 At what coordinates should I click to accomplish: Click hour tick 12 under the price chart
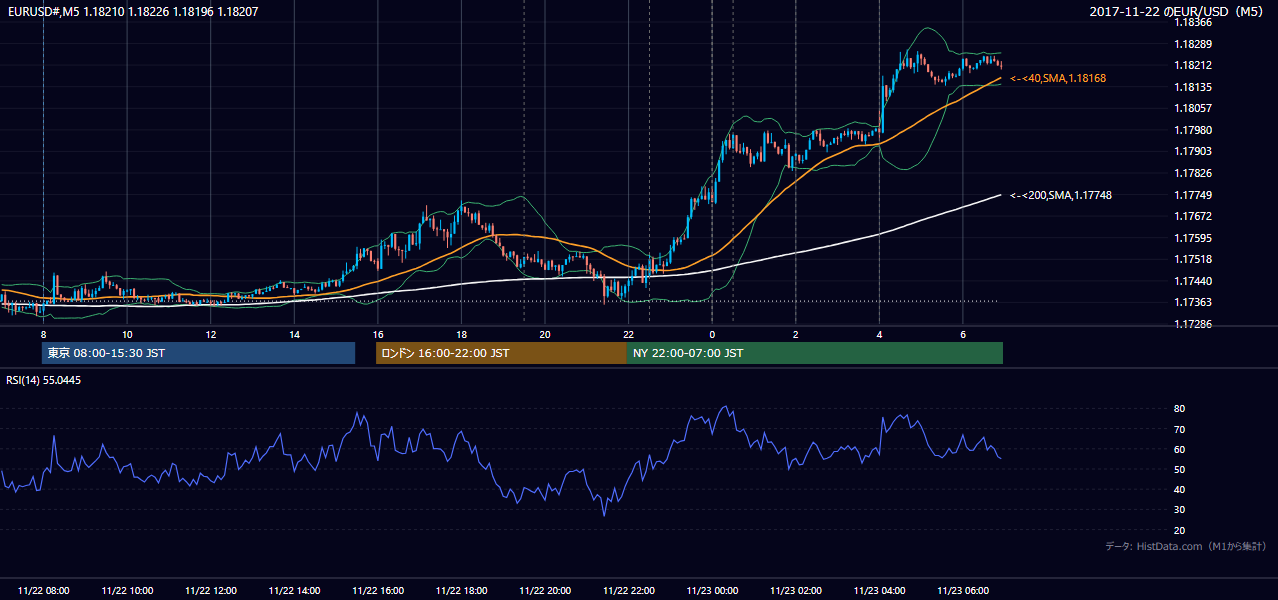(x=211, y=333)
